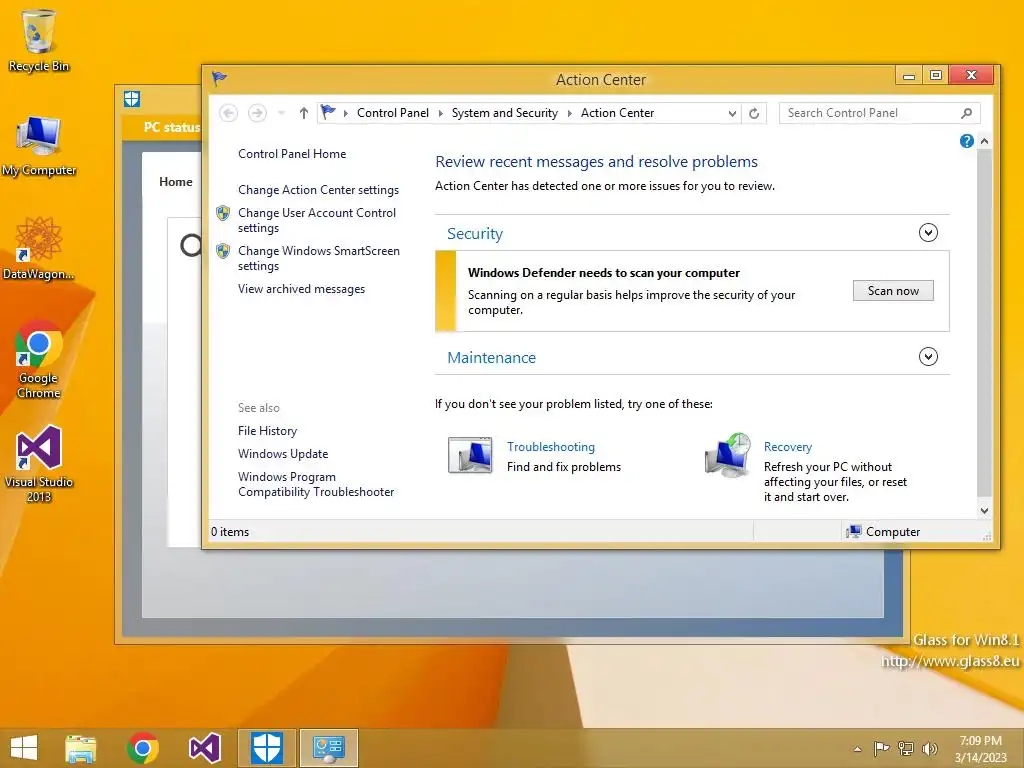Open Chrome from the taskbar

(x=142, y=748)
